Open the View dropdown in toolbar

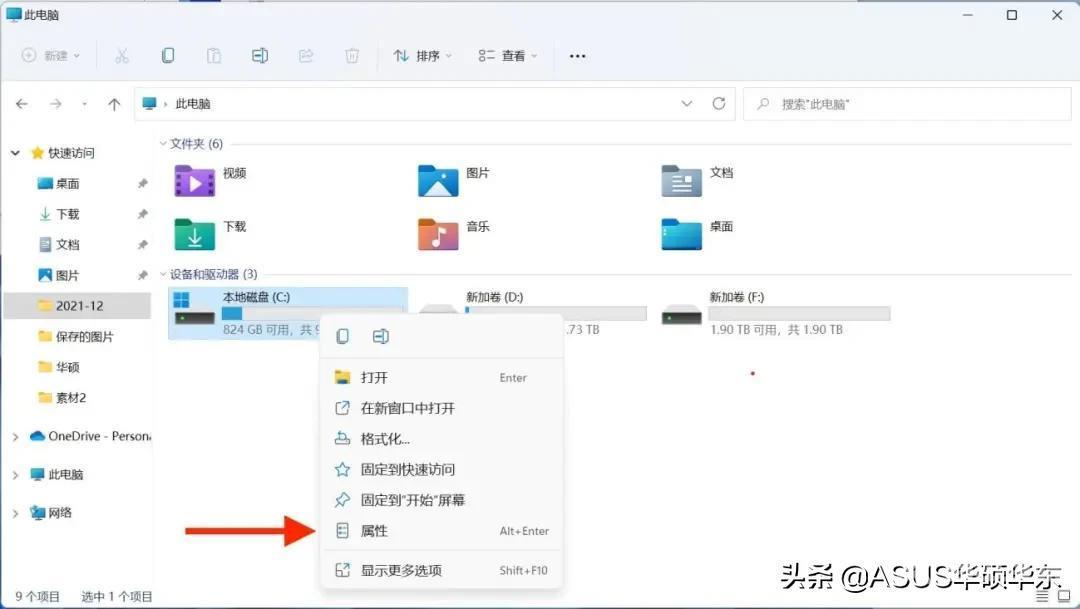click(x=507, y=56)
